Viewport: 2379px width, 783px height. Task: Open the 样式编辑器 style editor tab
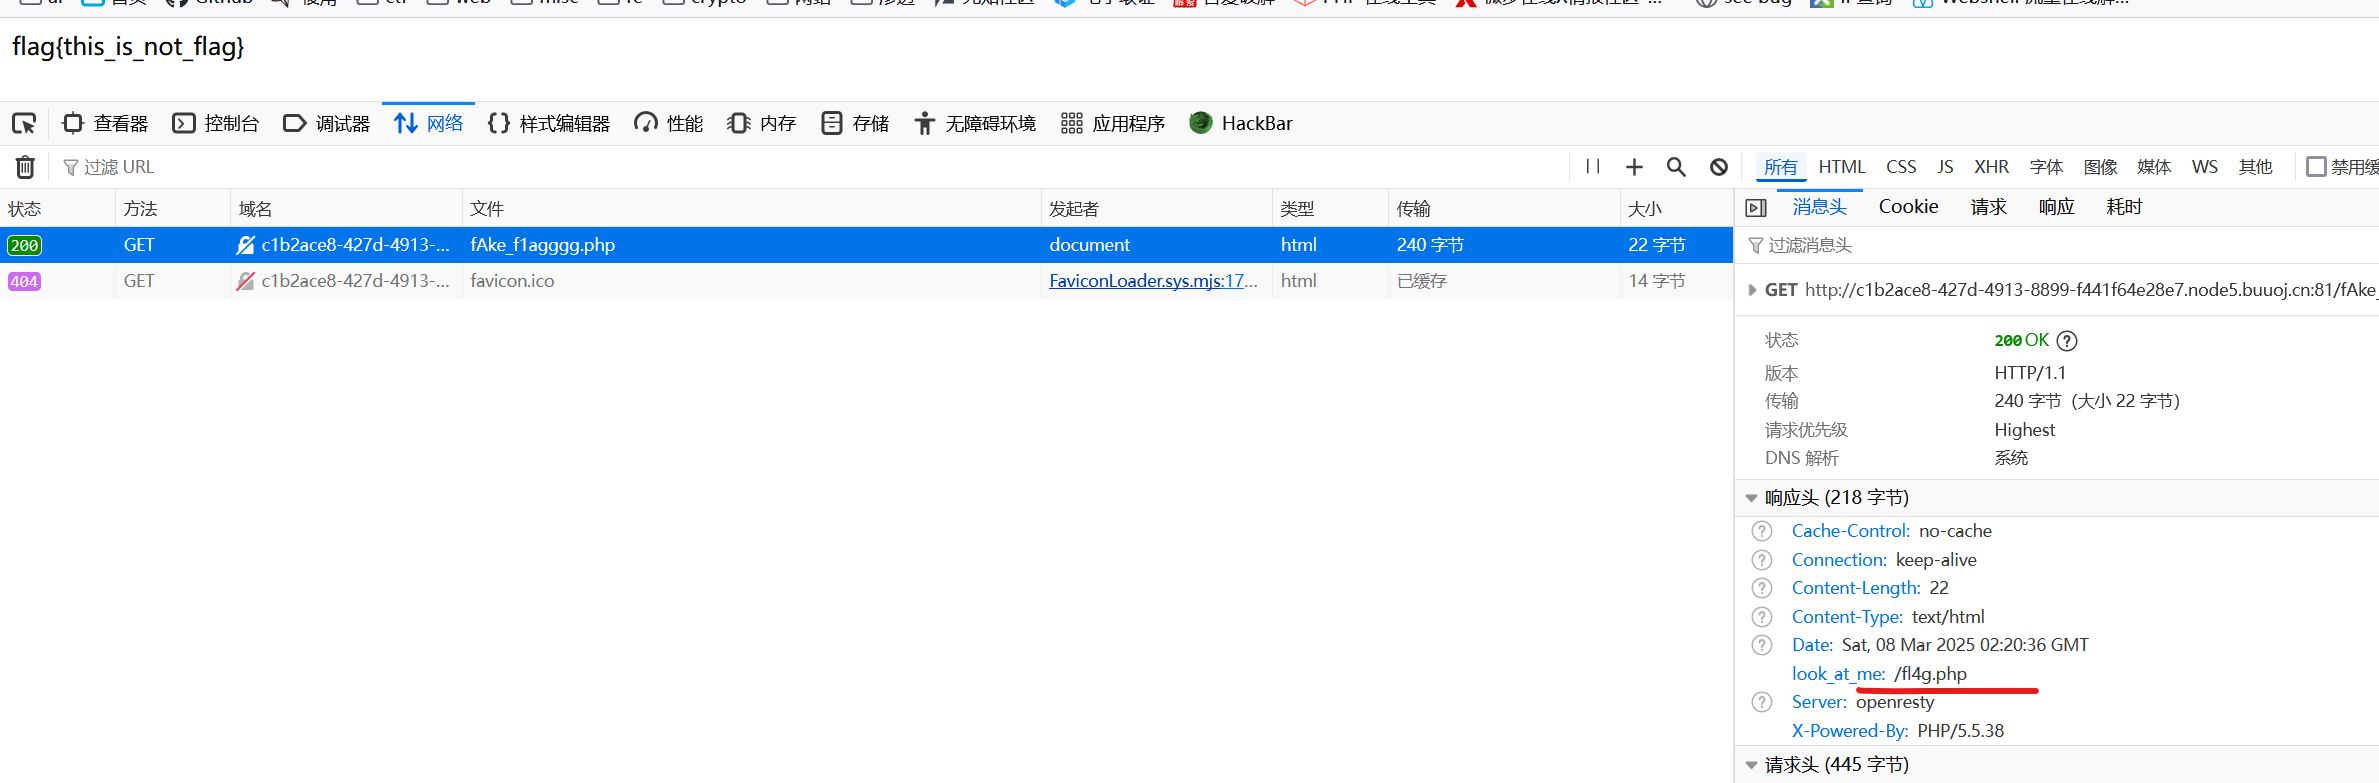tap(549, 124)
